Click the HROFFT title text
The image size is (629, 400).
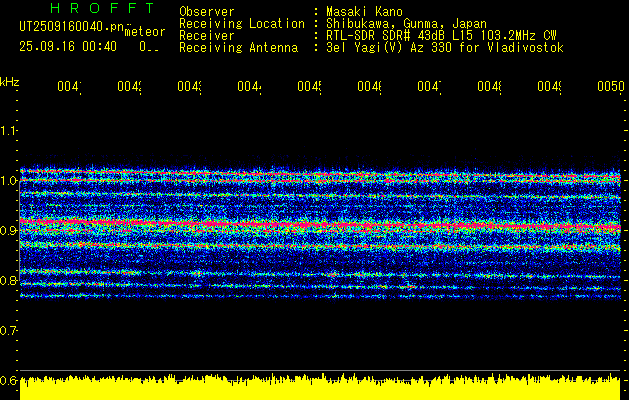[88, 9]
